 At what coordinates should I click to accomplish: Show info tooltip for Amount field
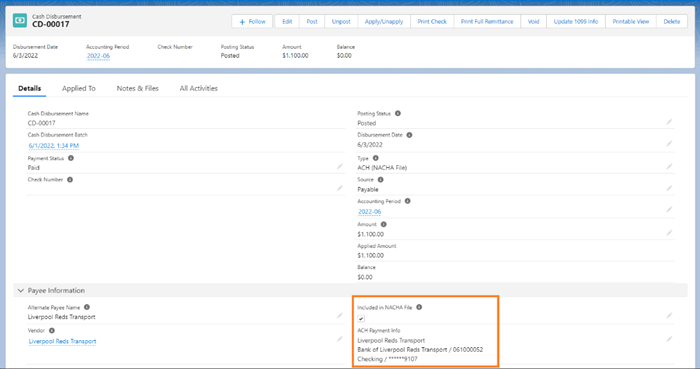point(383,224)
